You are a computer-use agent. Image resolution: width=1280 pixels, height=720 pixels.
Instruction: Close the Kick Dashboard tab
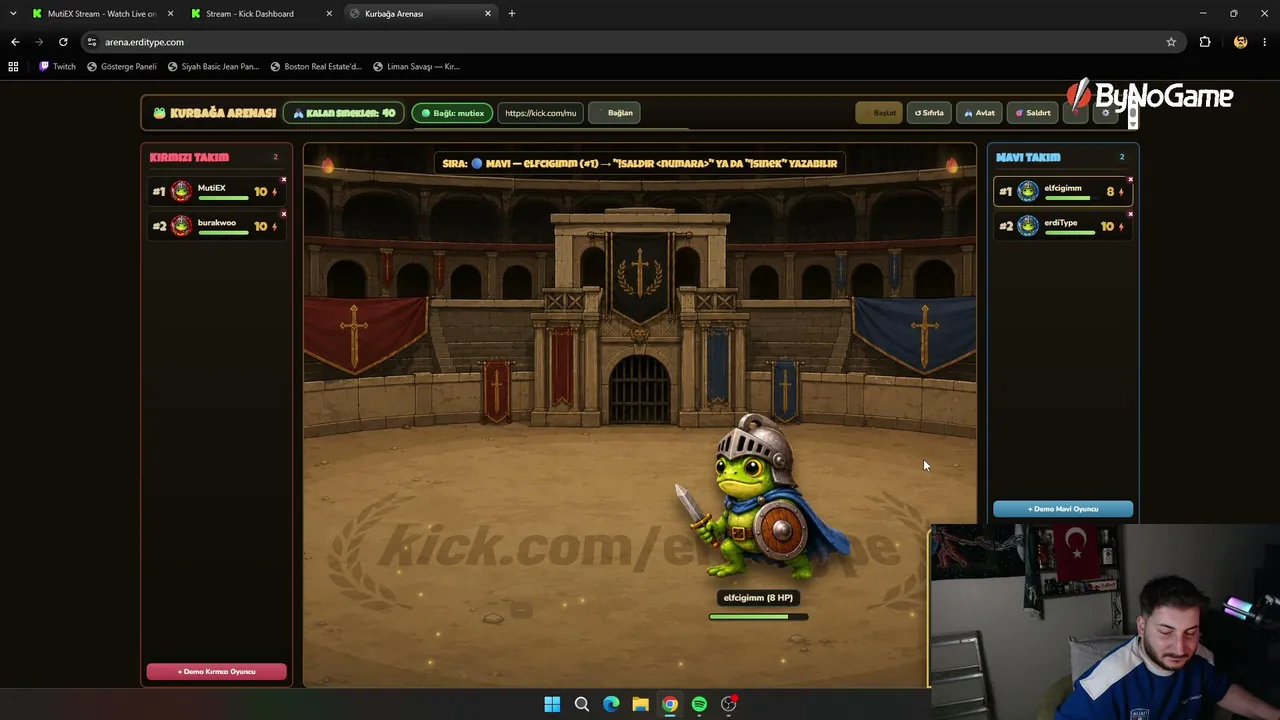pos(329,14)
